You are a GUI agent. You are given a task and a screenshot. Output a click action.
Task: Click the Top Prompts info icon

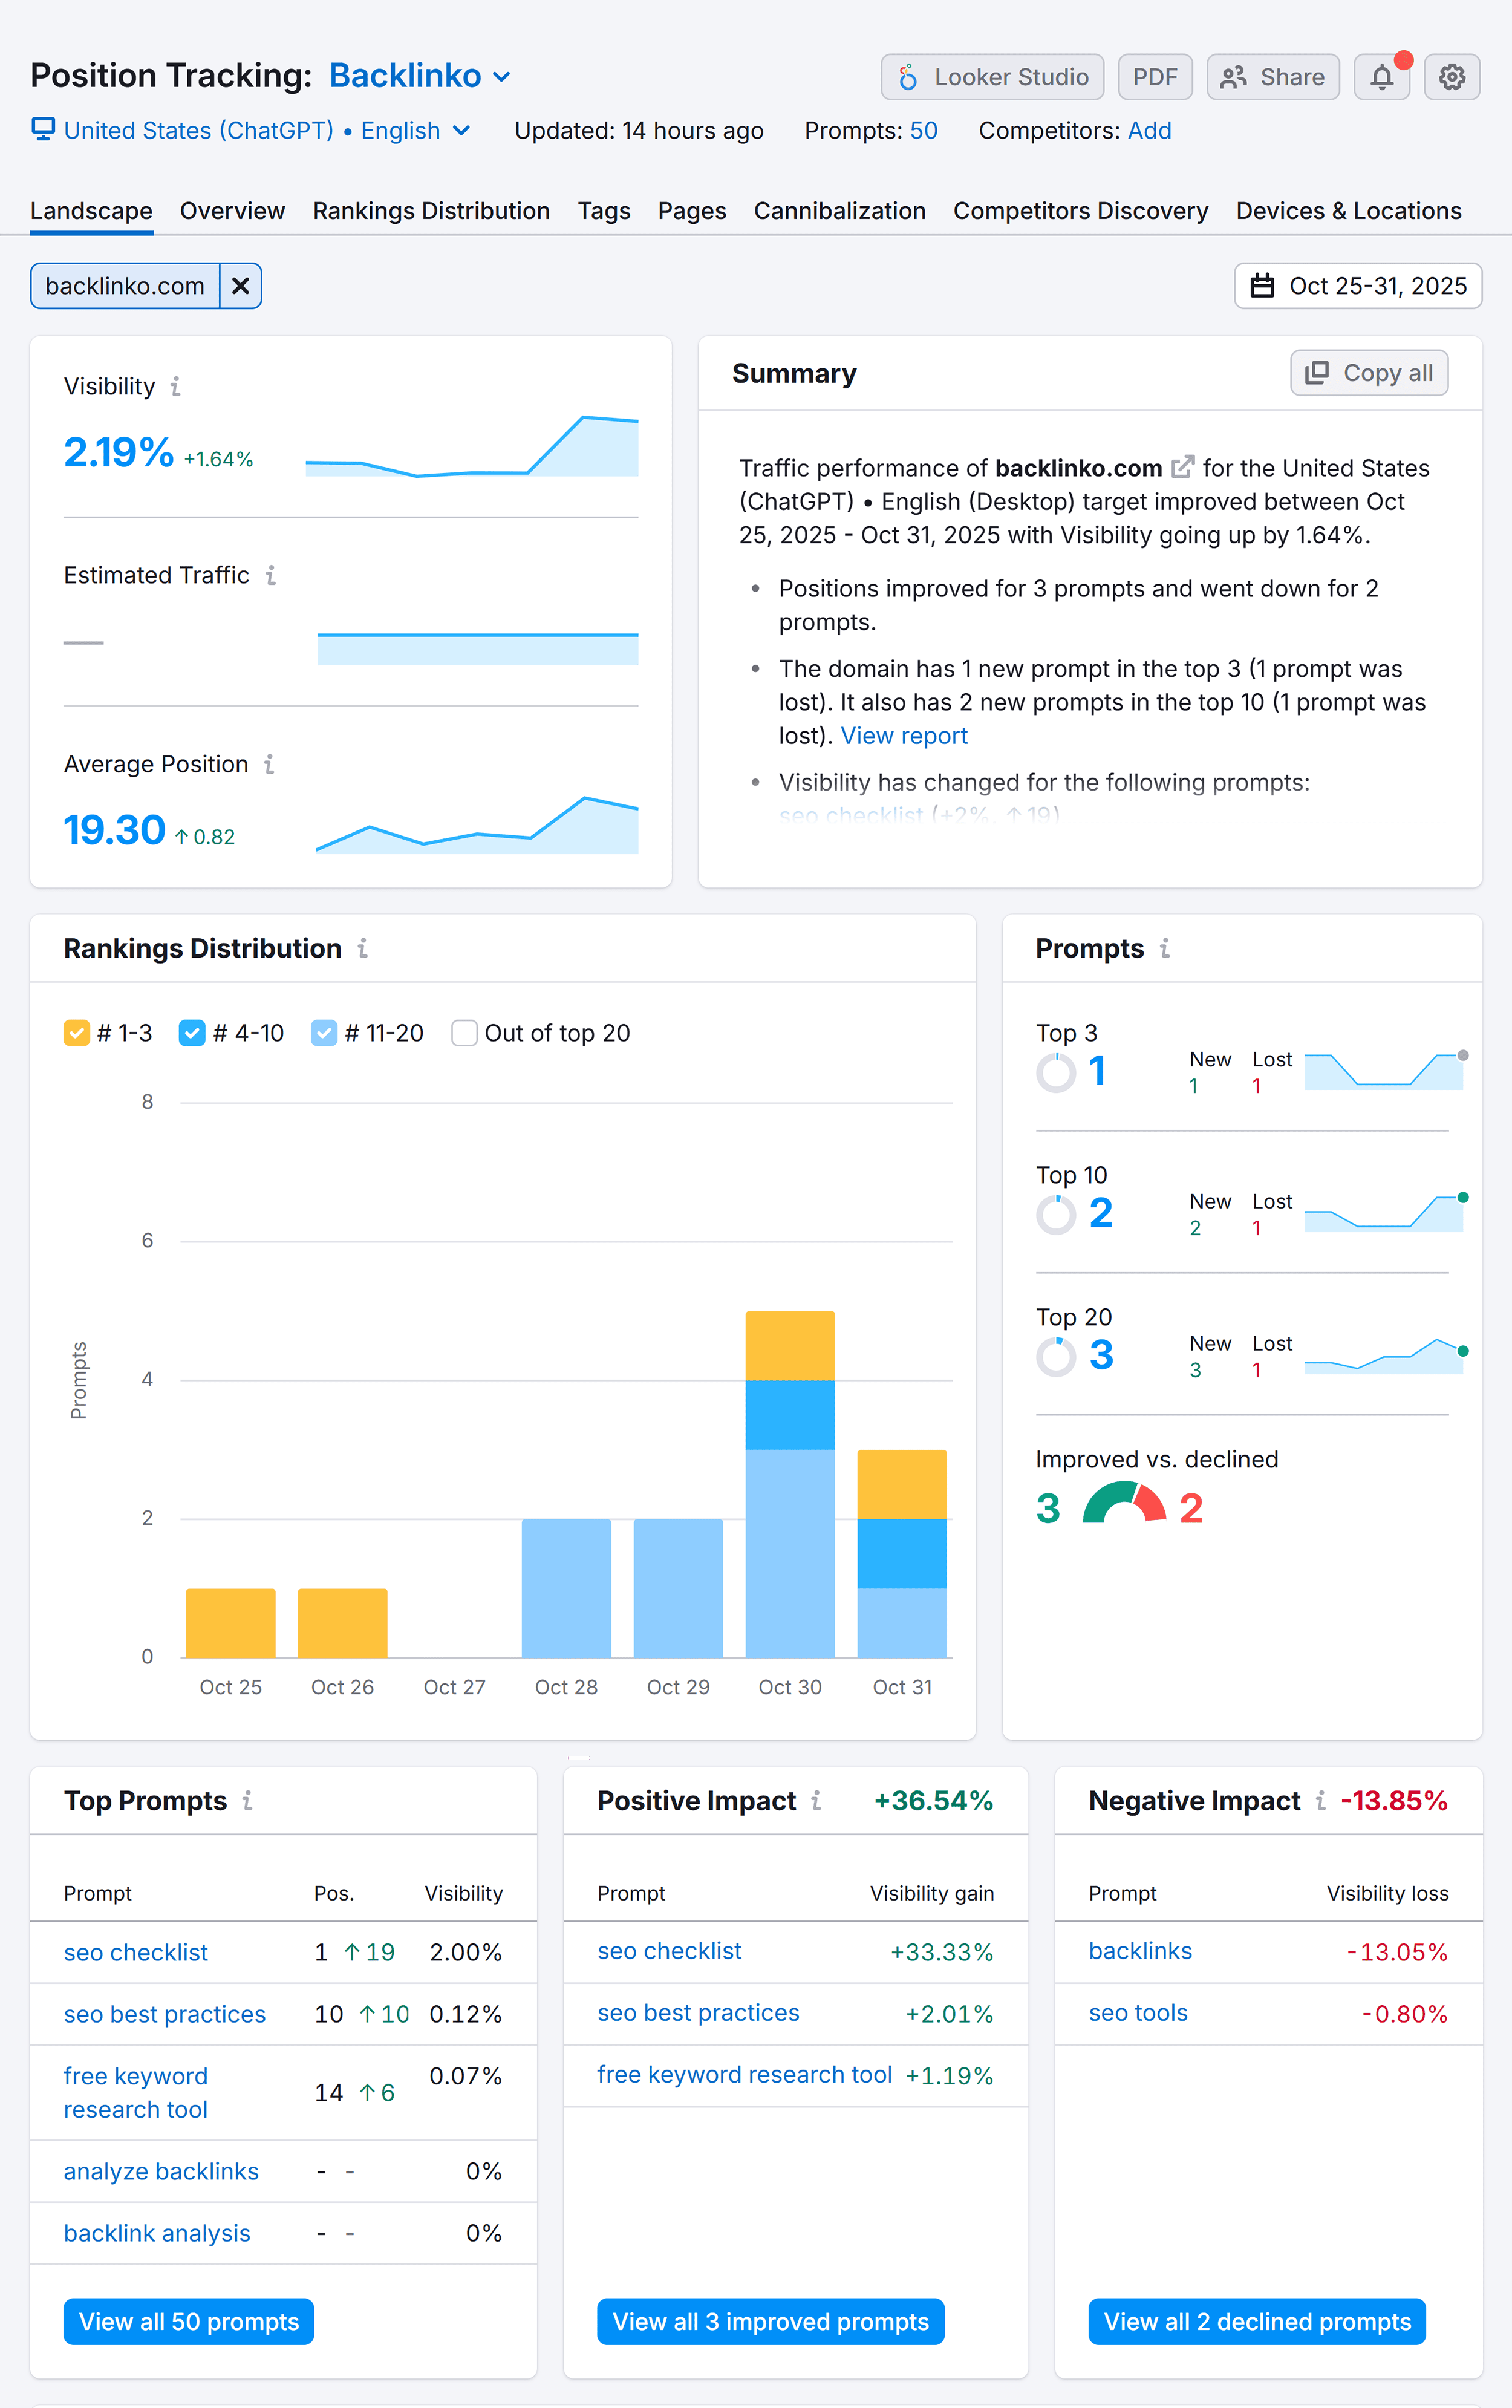(x=247, y=1801)
